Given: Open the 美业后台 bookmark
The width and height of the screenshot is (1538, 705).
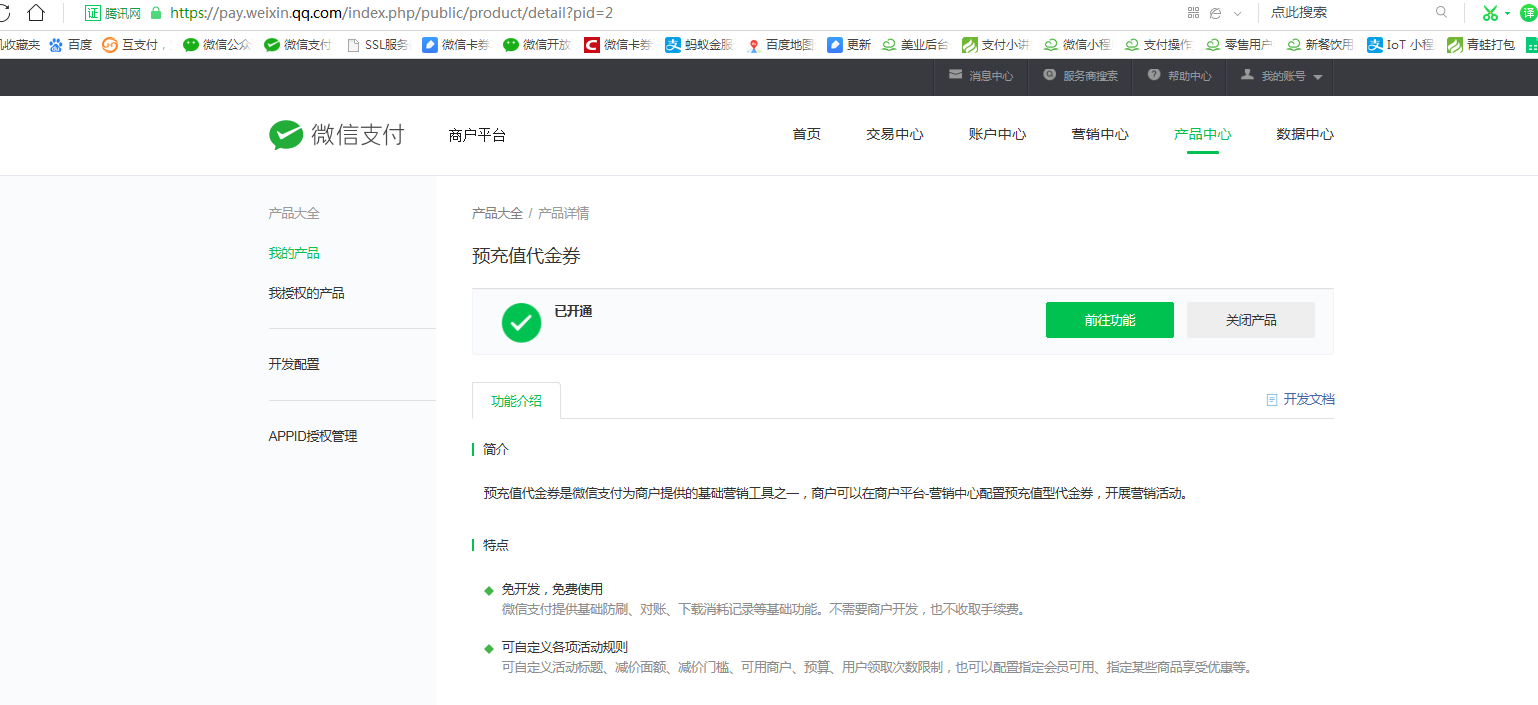Looking at the screenshot, I should click(914, 45).
